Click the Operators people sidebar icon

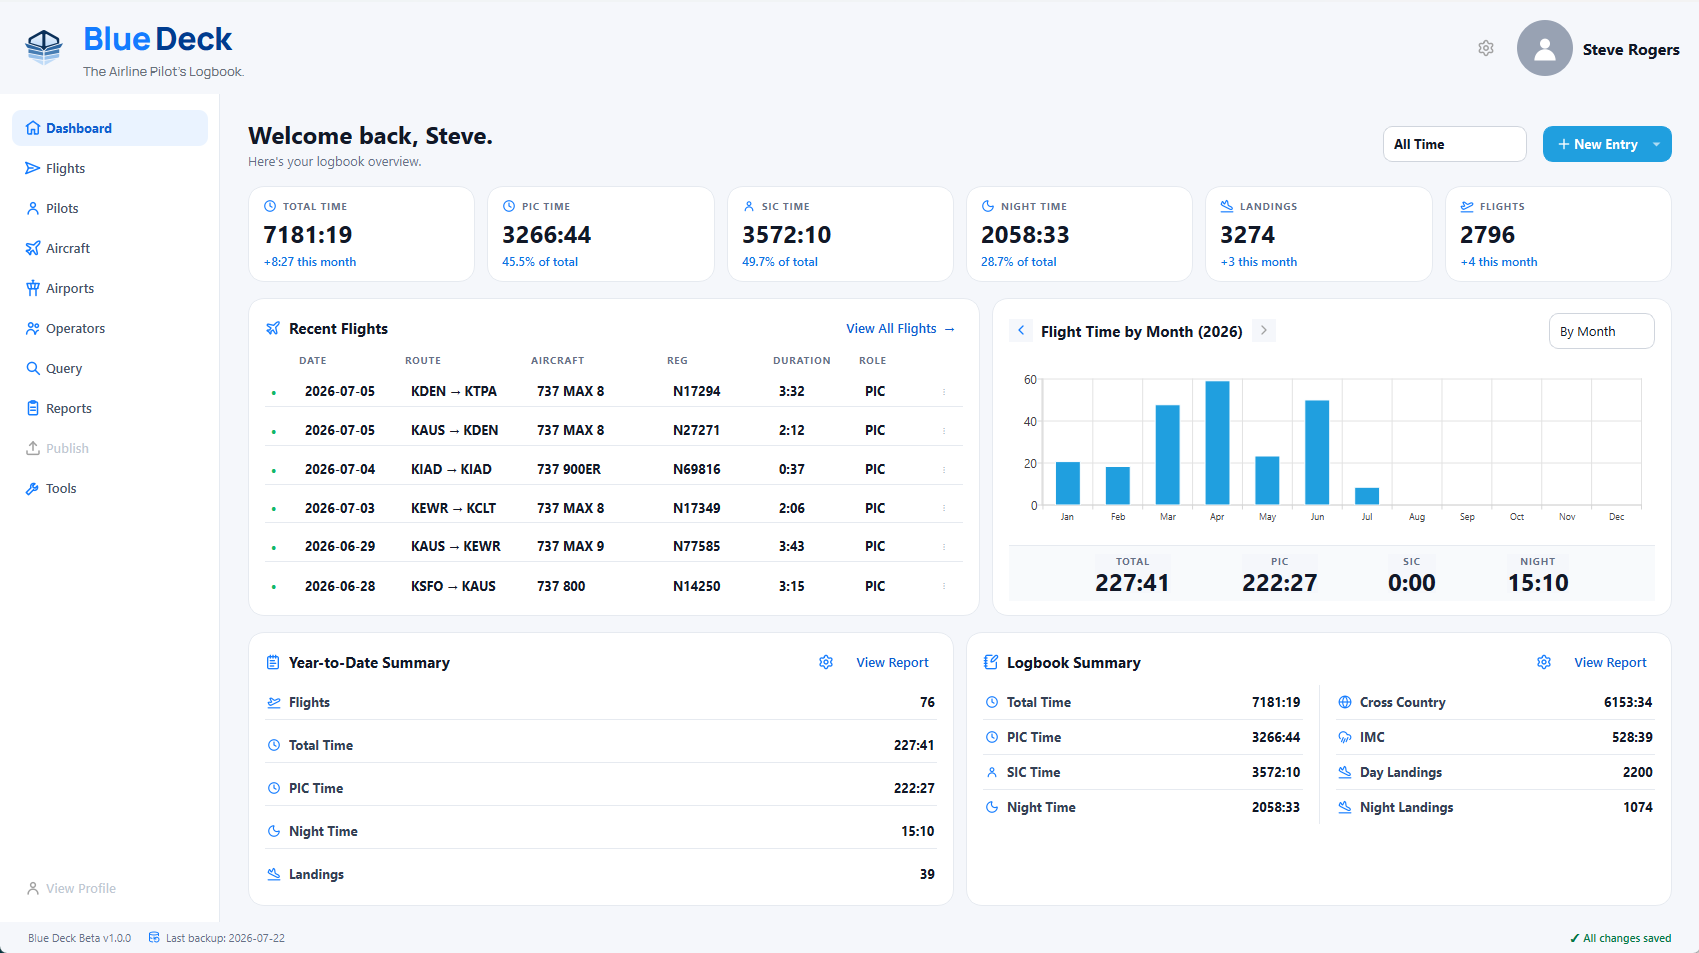click(x=33, y=328)
